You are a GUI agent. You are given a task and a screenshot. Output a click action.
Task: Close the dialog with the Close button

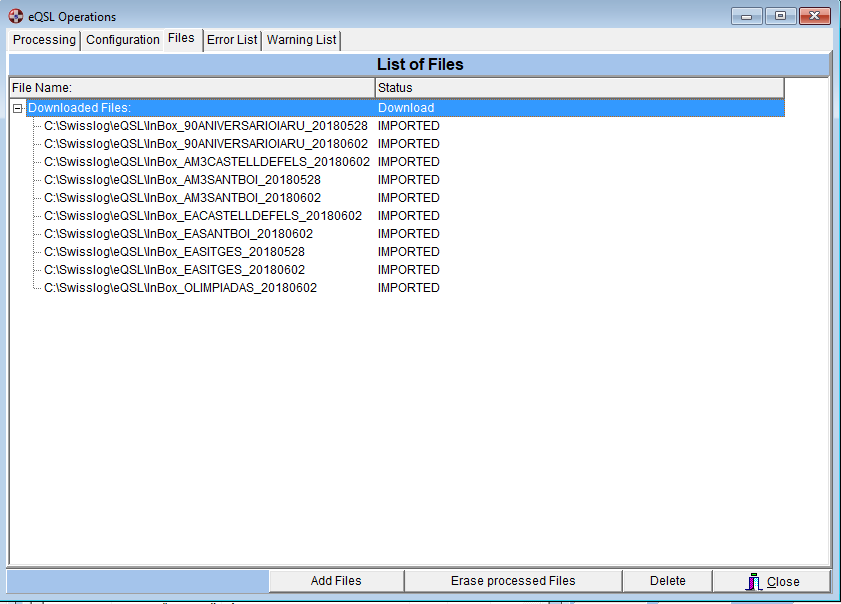tap(772, 581)
